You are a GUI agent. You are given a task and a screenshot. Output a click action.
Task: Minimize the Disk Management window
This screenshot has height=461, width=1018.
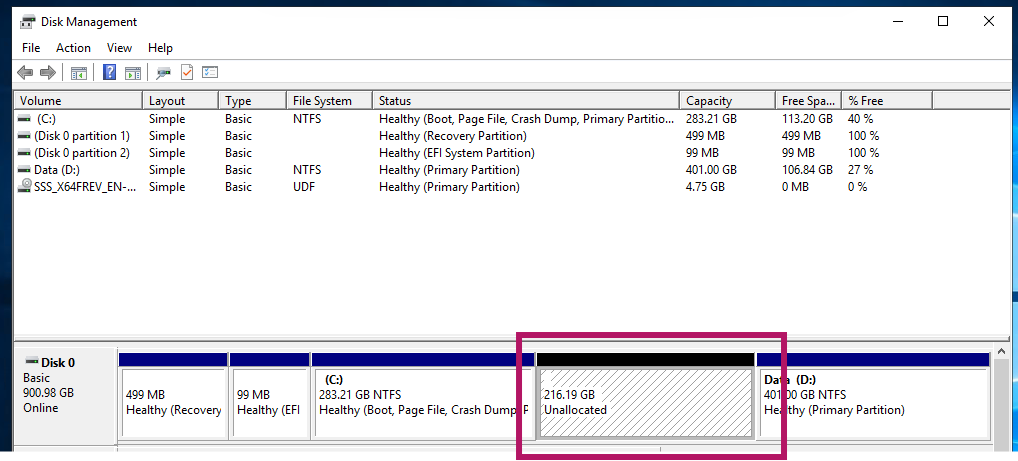899,21
